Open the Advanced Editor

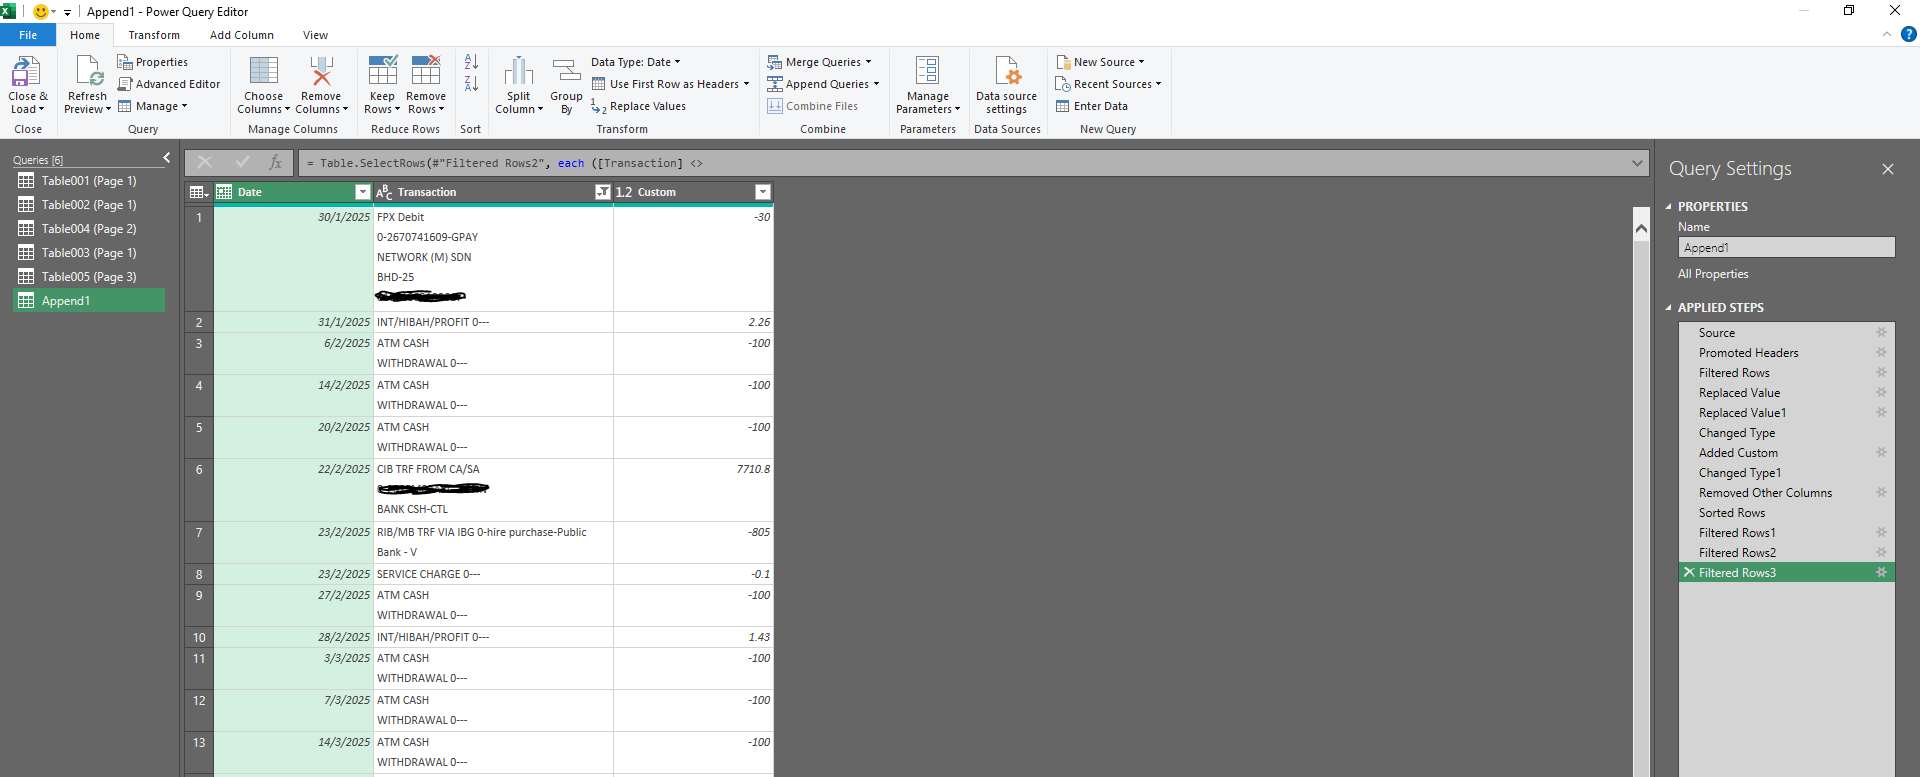pos(169,84)
